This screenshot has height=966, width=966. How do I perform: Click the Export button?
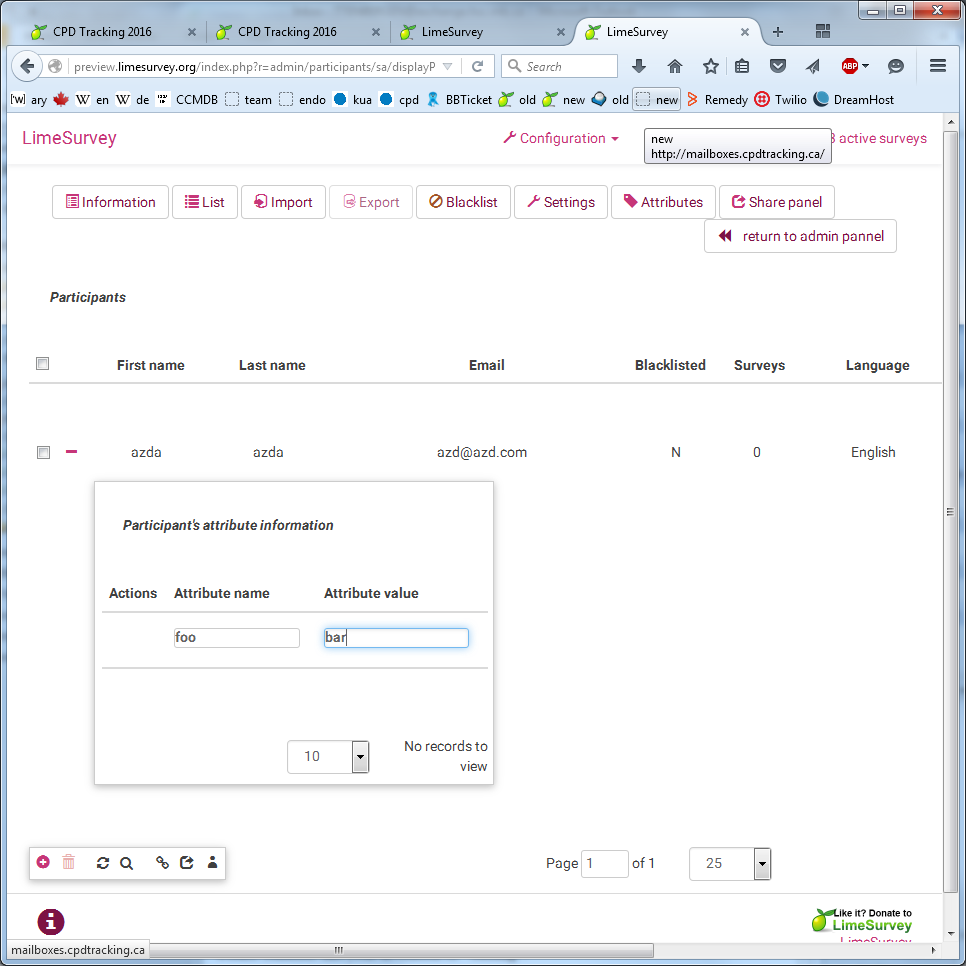click(x=371, y=202)
